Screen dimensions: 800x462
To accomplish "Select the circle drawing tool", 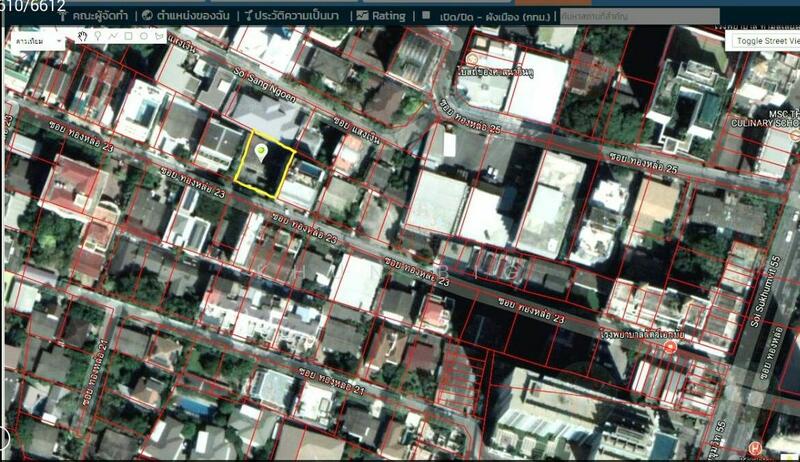I will [x=143, y=36].
